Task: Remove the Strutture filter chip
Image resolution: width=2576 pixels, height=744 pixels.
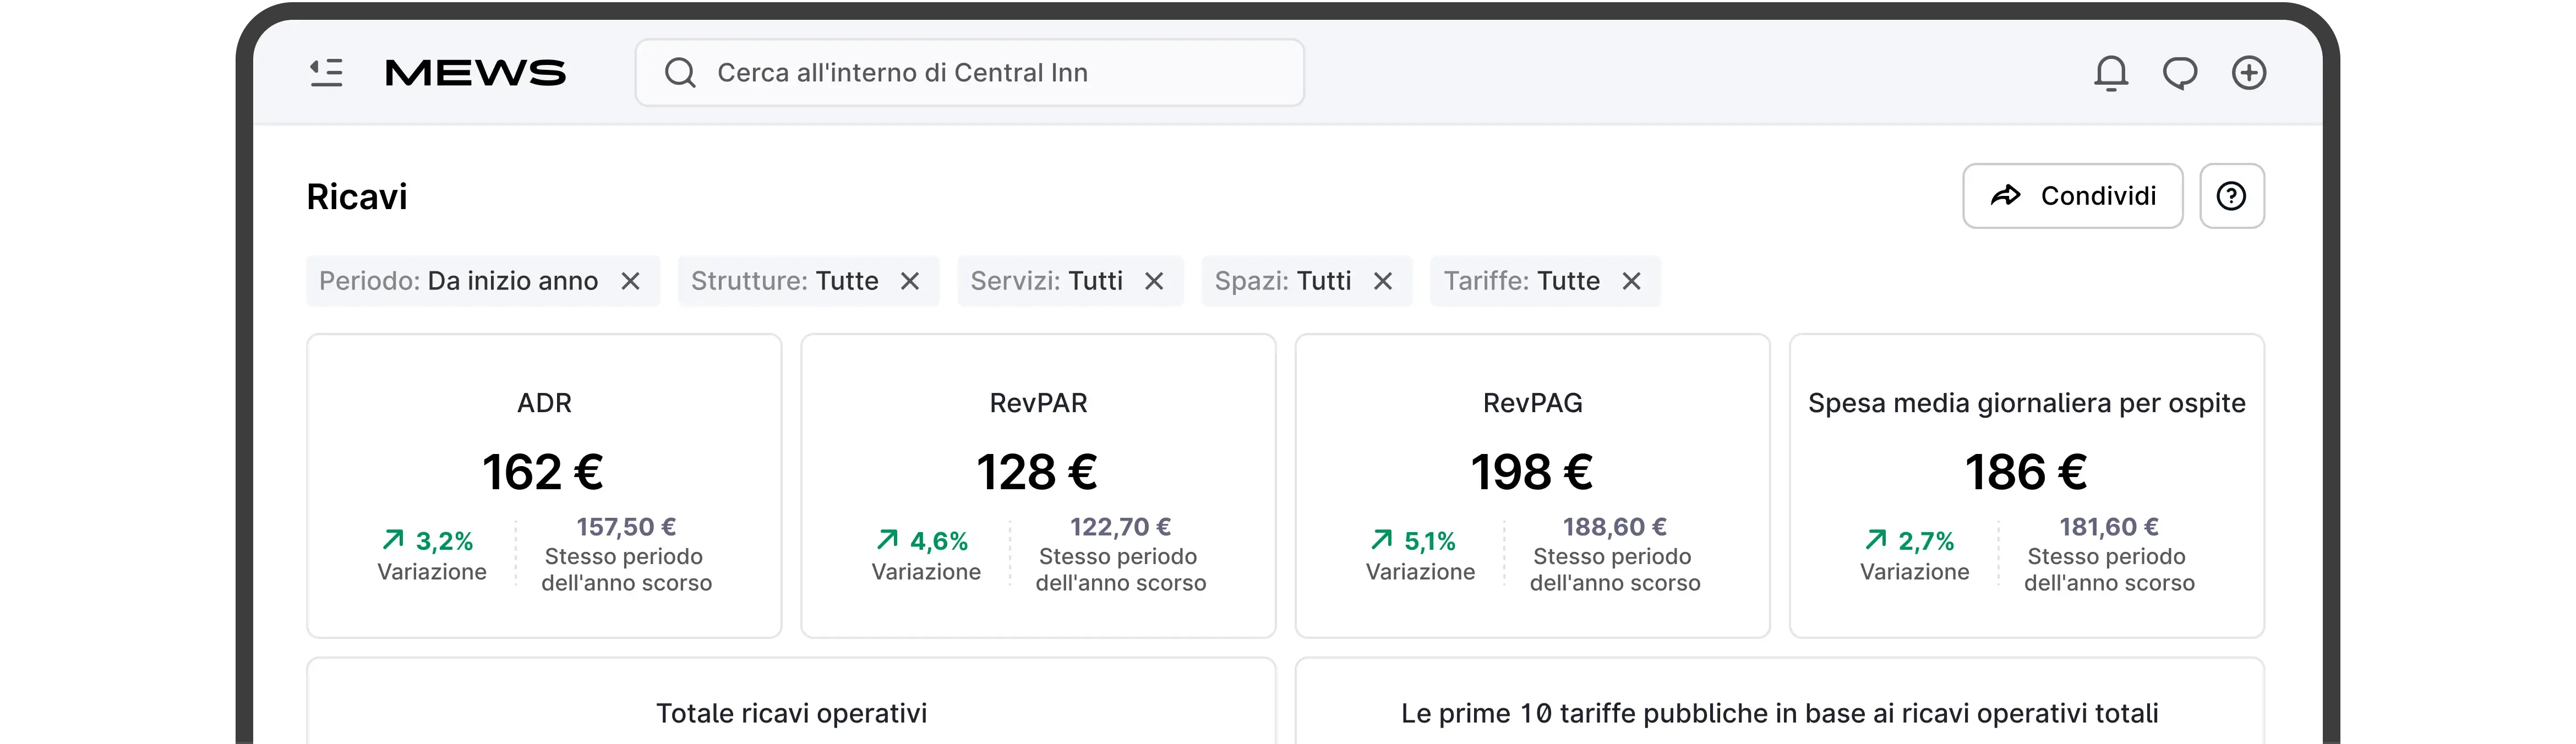Action: [910, 281]
